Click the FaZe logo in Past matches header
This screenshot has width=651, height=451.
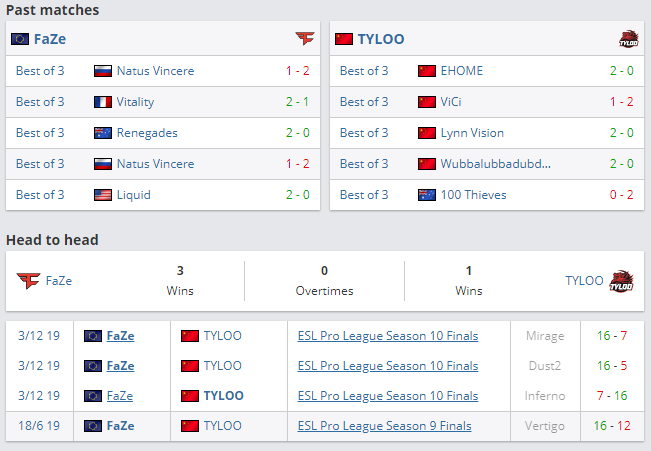(x=304, y=39)
